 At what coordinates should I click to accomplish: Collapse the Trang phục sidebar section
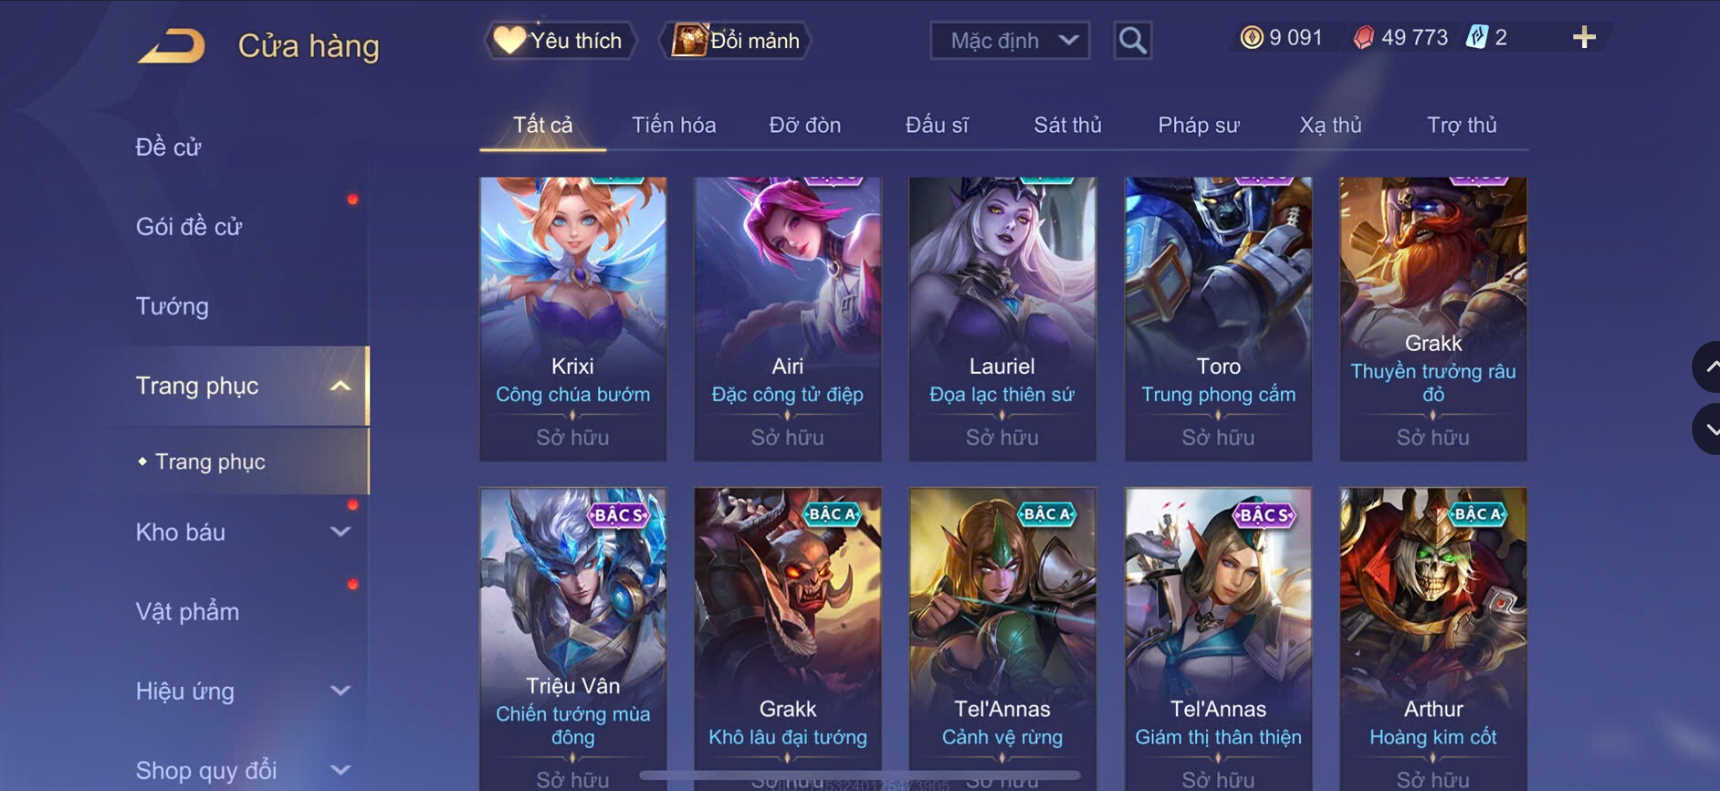341,386
